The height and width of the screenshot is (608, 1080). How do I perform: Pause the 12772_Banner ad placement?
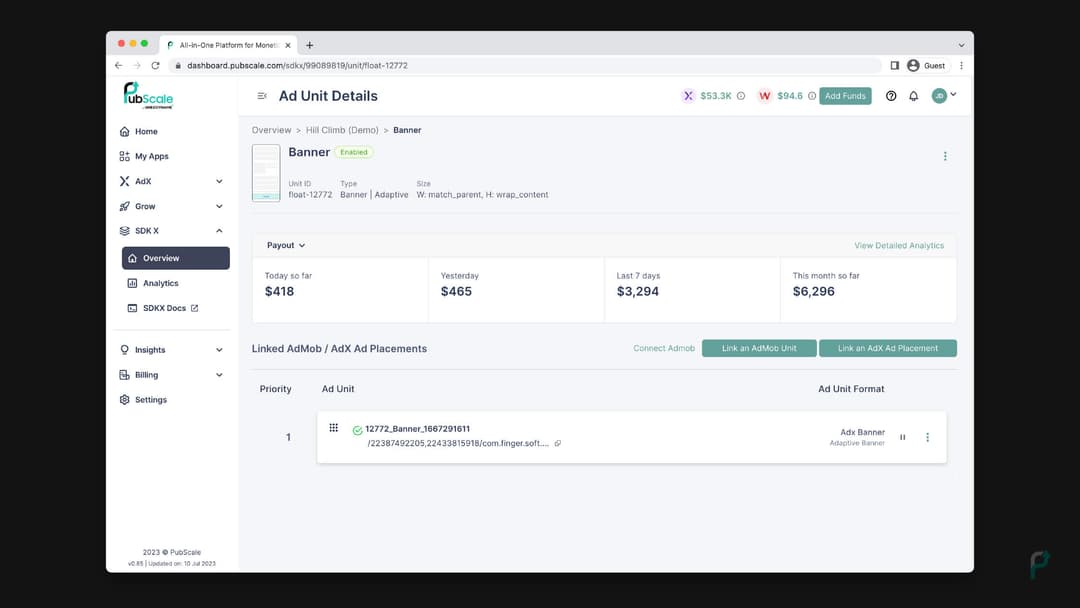902,437
